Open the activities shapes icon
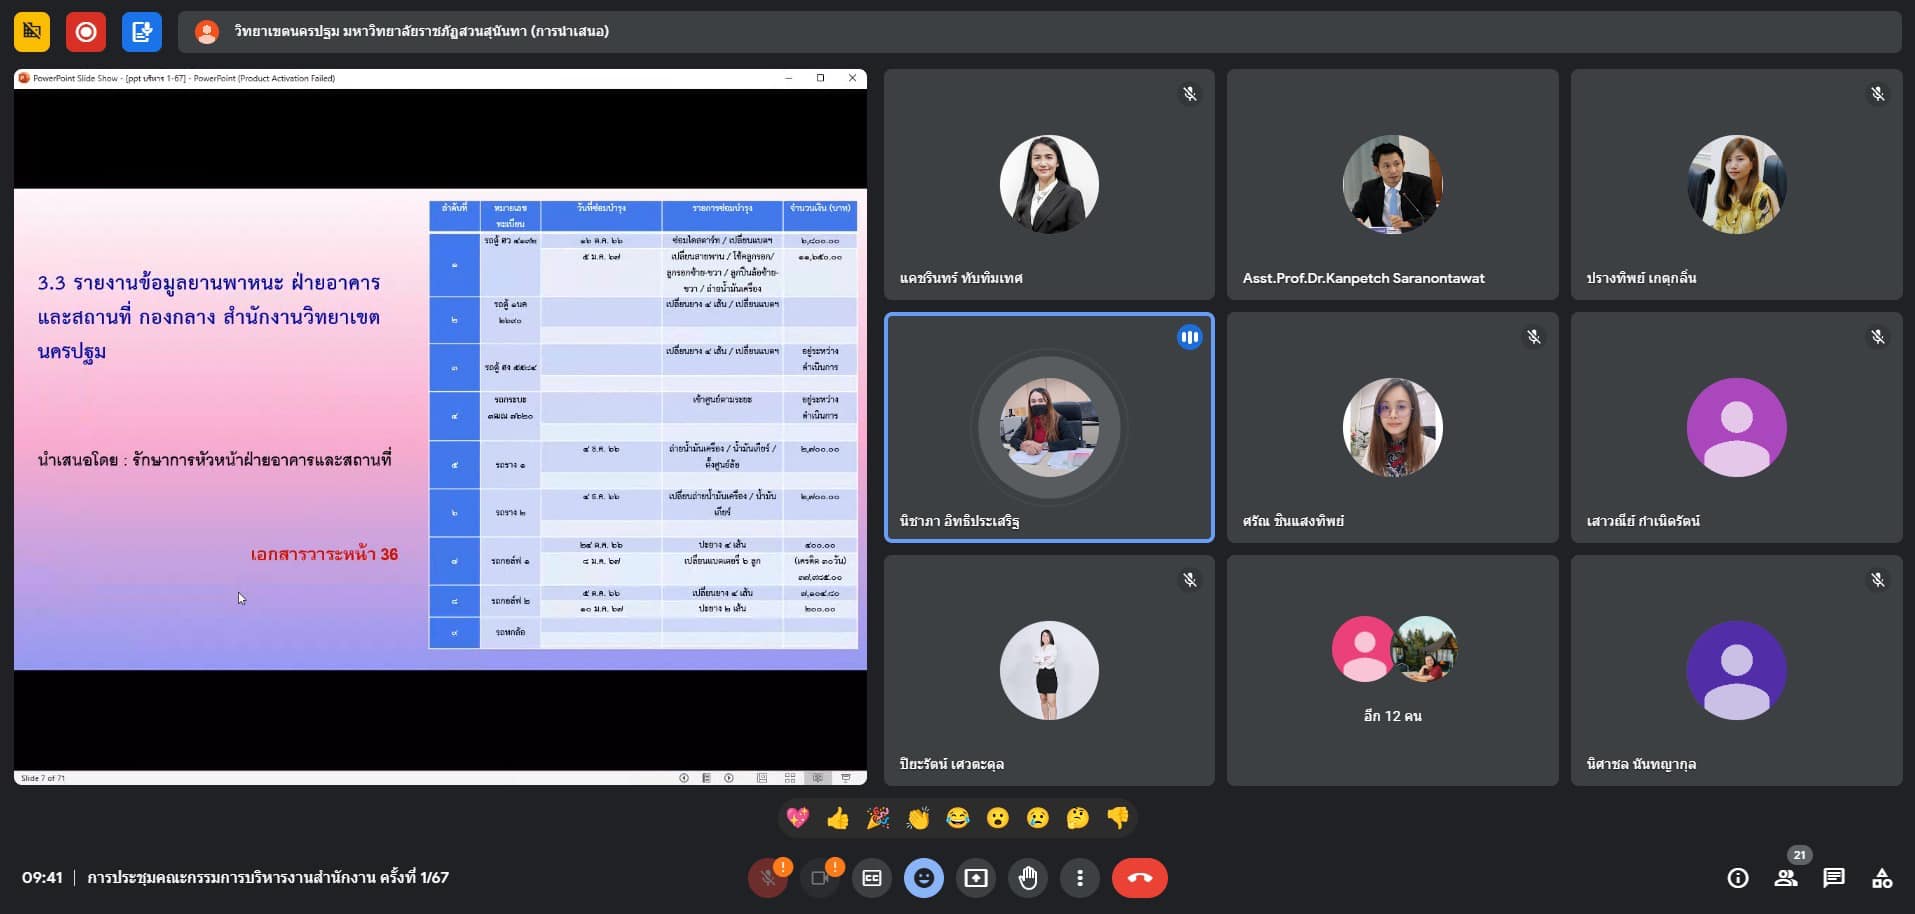Screen dimensions: 1915x914 pyautogui.click(x=1882, y=878)
